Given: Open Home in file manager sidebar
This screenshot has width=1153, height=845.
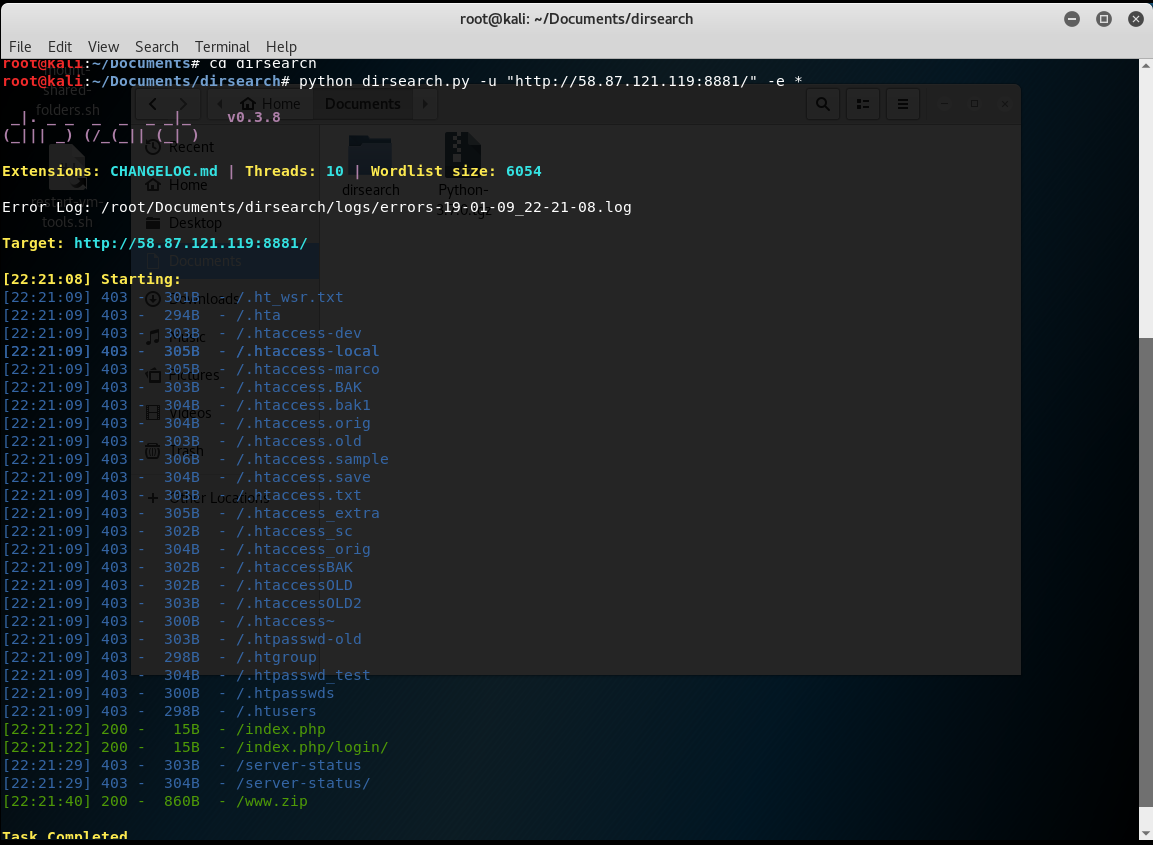Looking at the screenshot, I should tap(225, 185).
